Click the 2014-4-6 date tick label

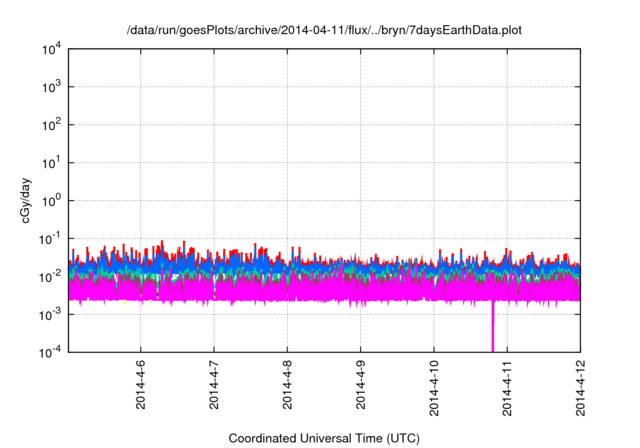click(140, 384)
